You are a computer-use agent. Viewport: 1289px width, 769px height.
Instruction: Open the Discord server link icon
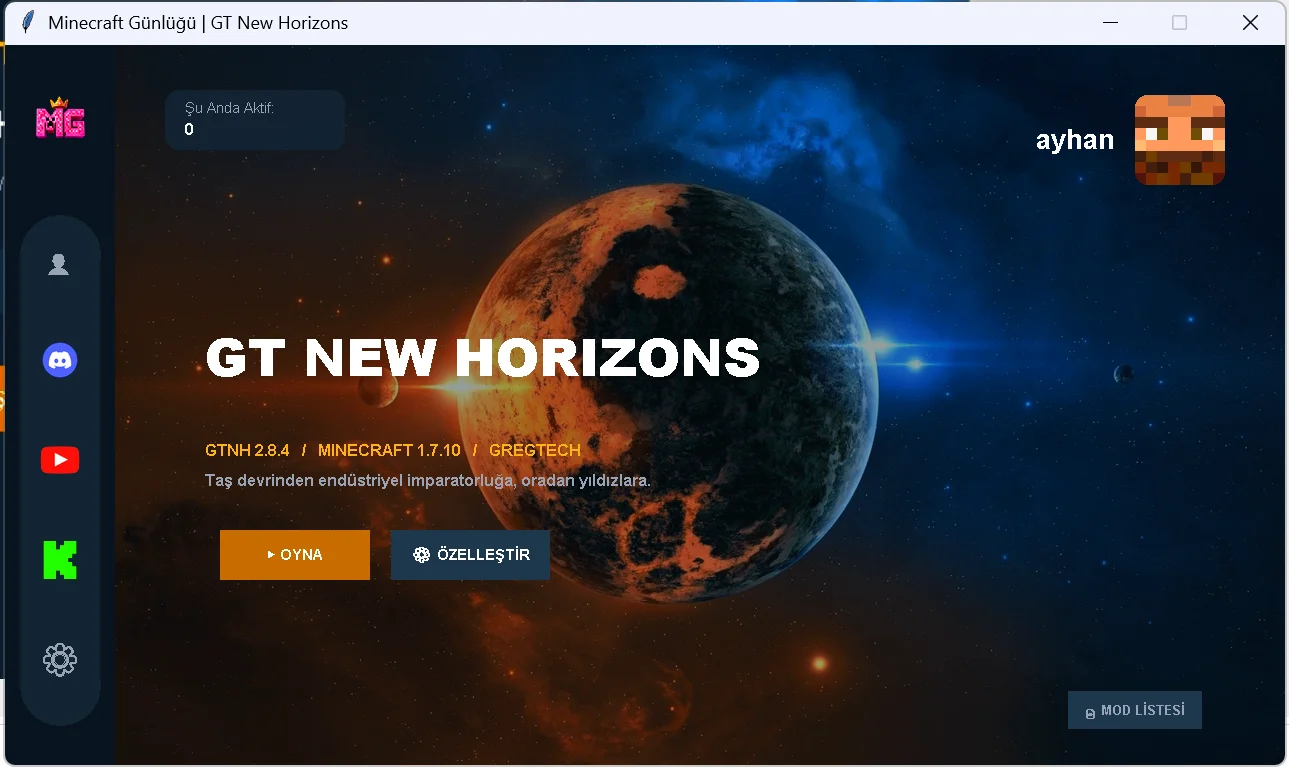(60, 359)
